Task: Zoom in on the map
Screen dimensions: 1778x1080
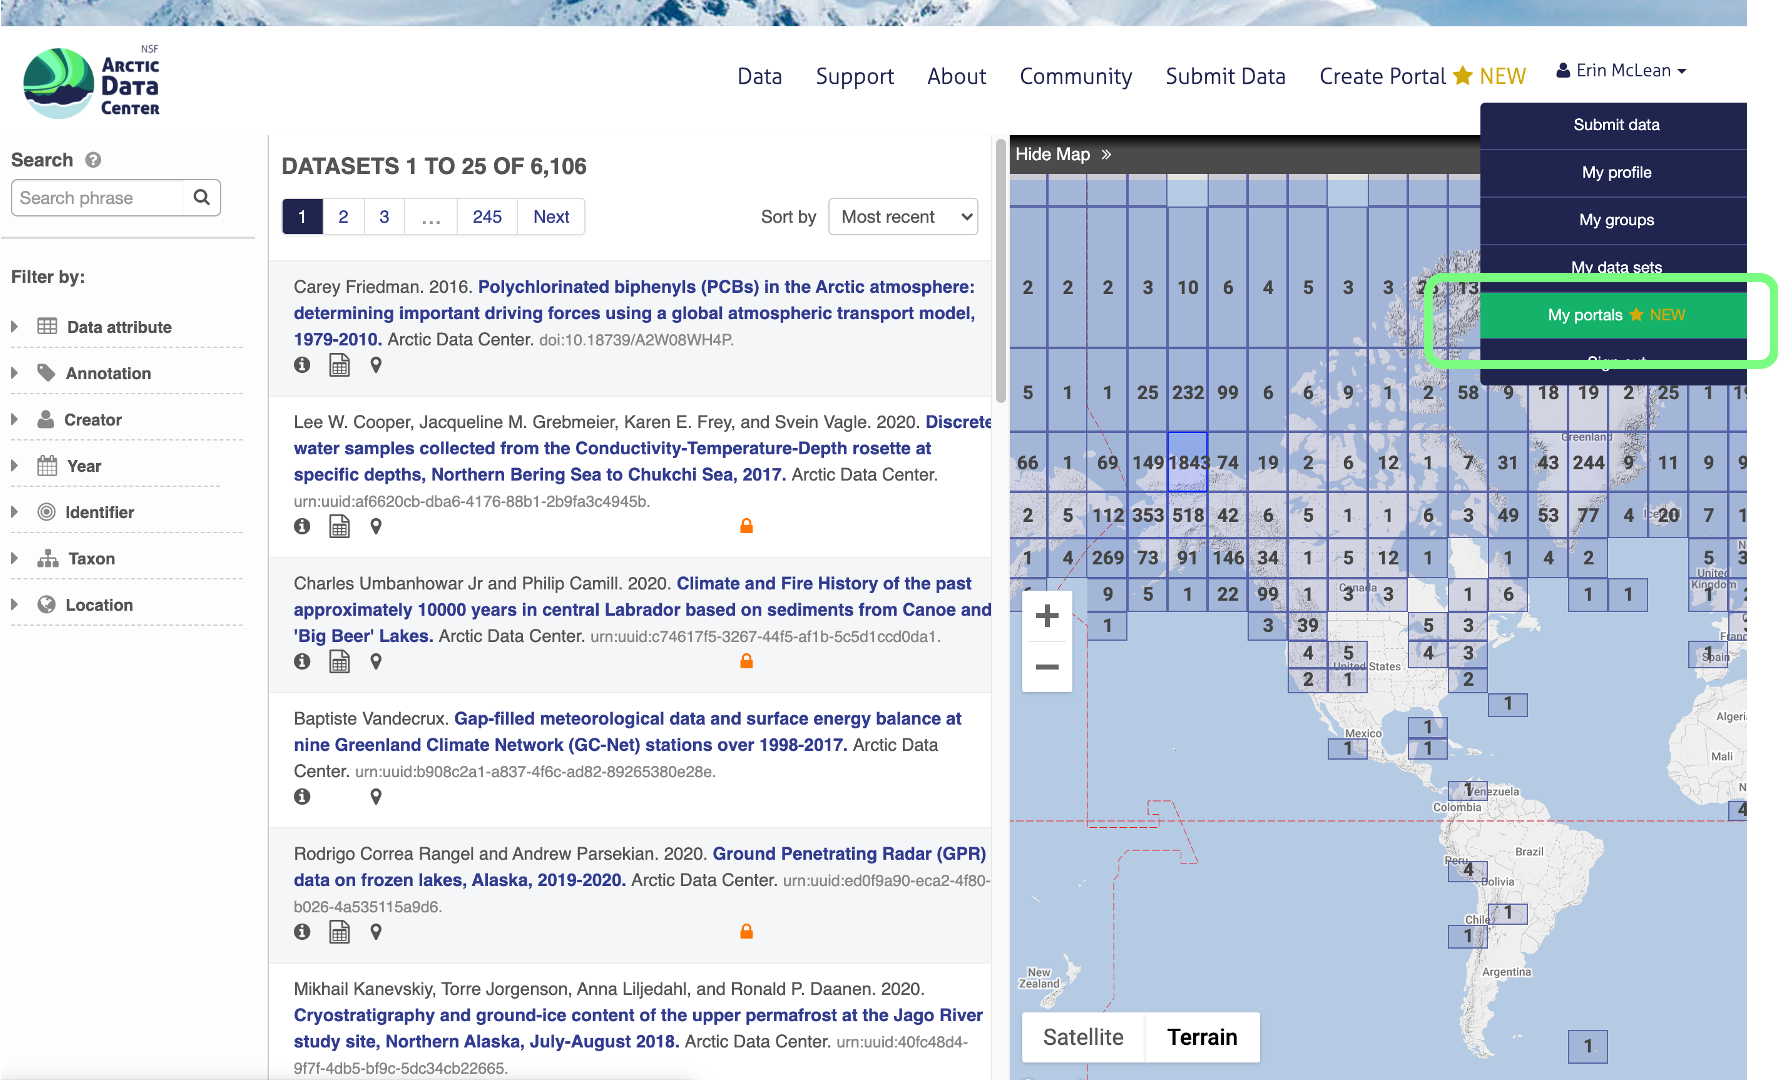Action: 1047,616
